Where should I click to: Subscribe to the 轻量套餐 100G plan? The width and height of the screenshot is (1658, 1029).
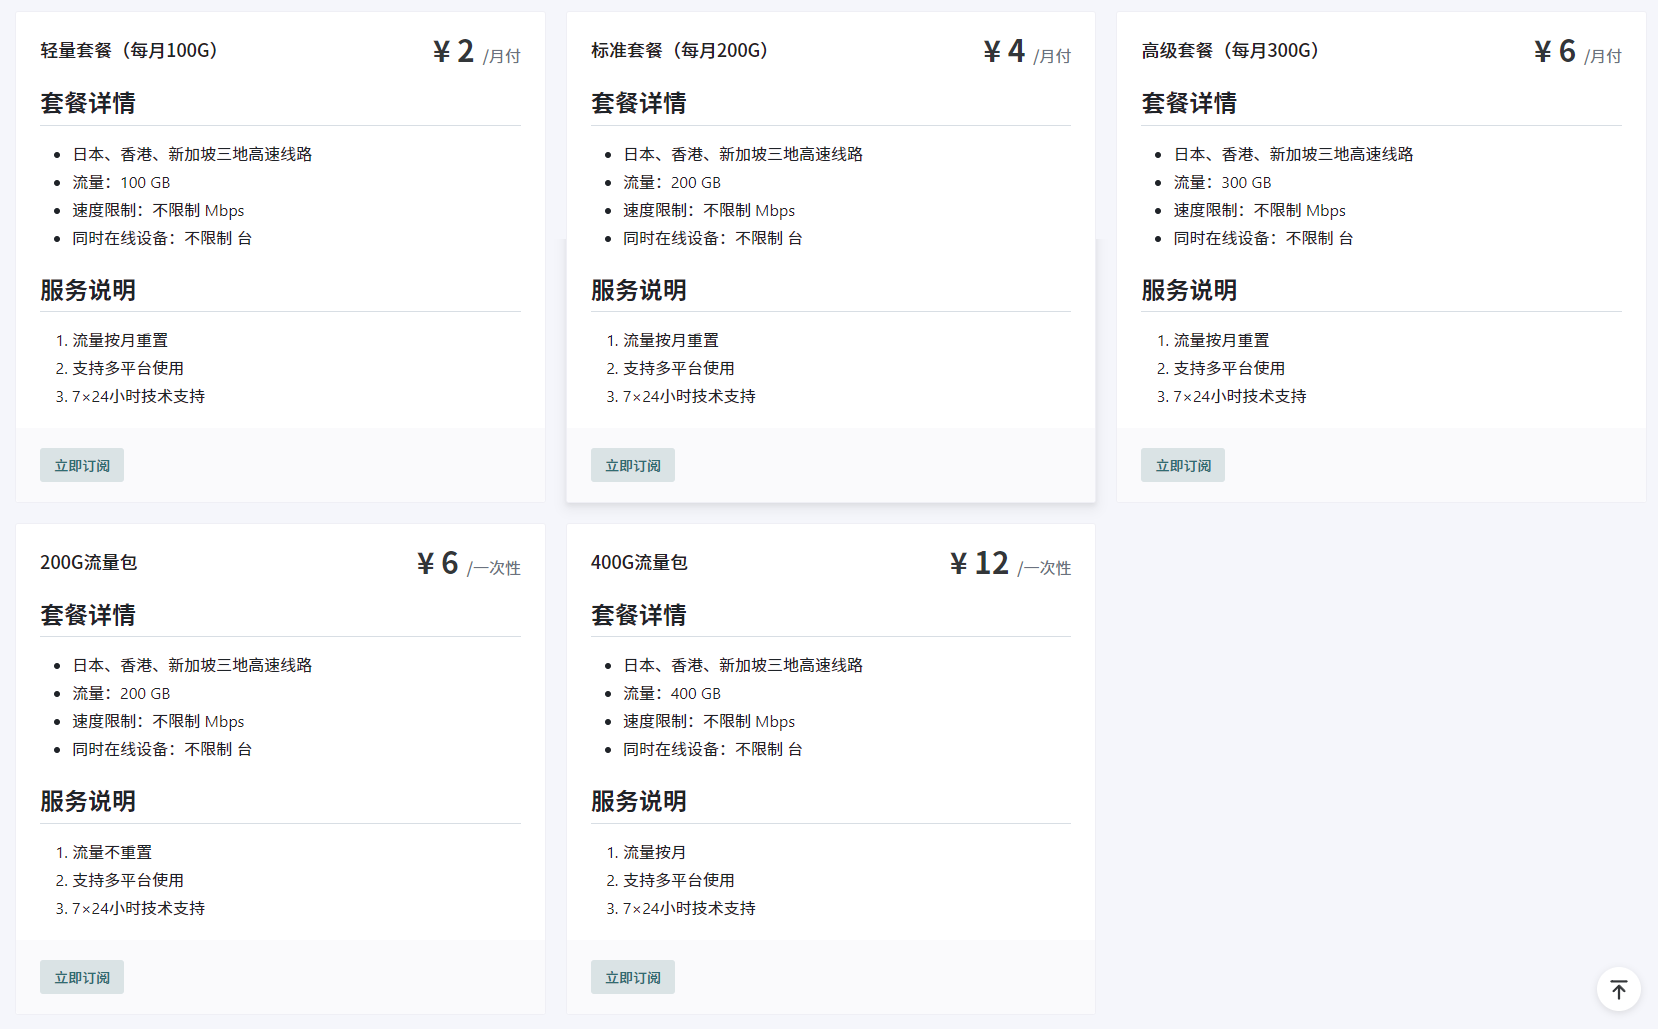82,465
